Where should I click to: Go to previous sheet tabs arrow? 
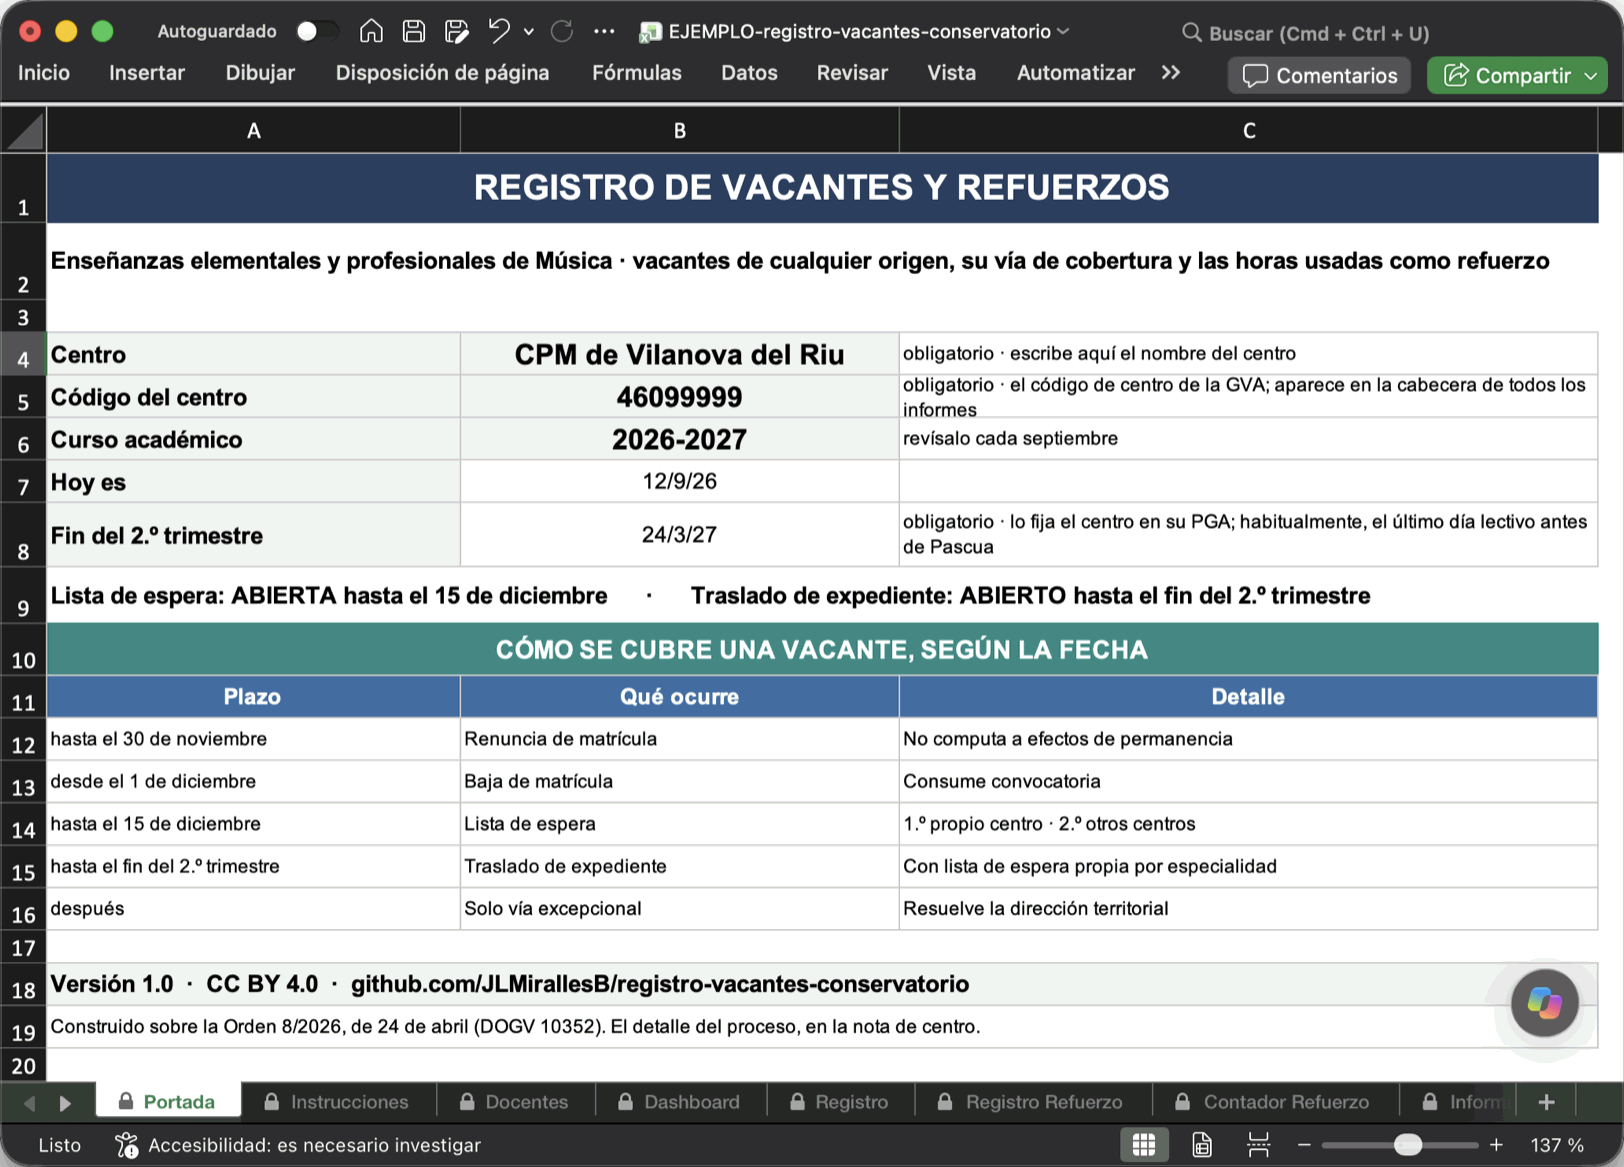coord(29,1103)
